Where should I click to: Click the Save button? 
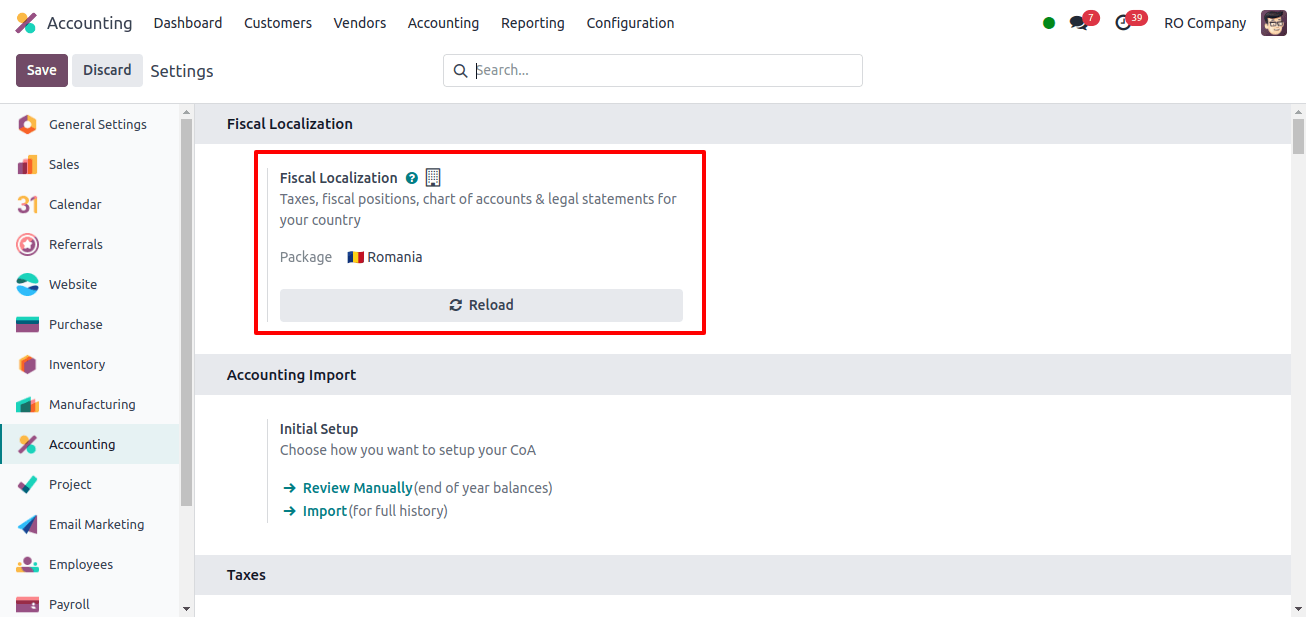tap(42, 70)
